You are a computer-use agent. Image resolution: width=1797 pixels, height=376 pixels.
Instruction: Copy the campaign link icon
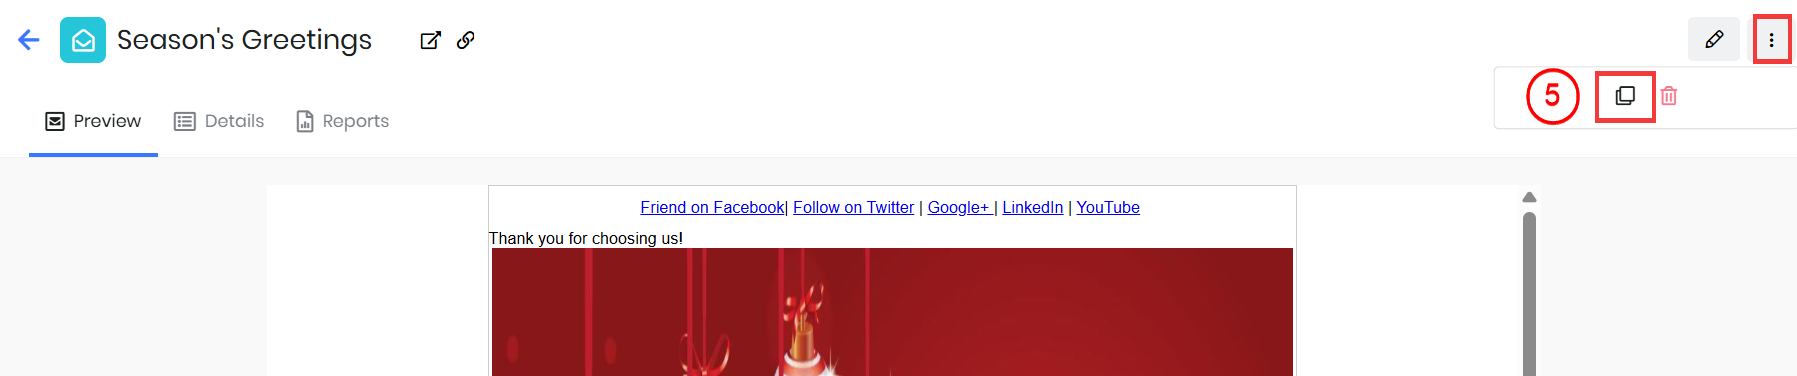click(466, 40)
